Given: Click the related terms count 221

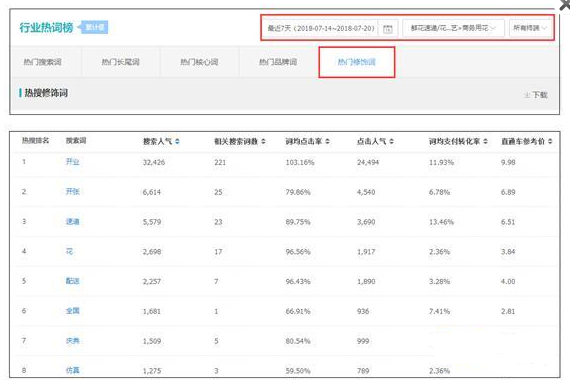Looking at the screenshot, I should point(220,162).
